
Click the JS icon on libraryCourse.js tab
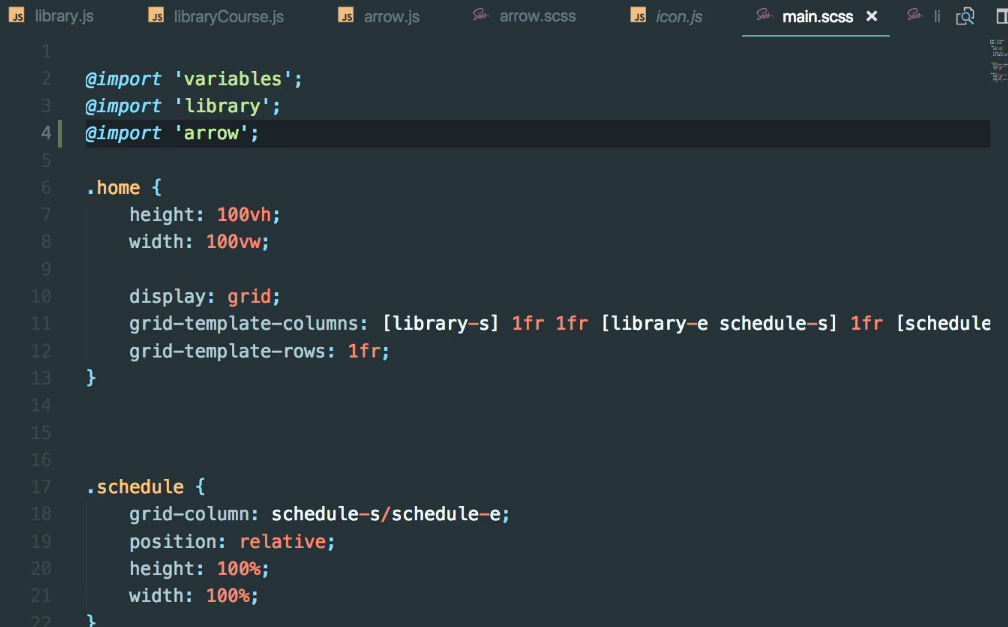156,16
